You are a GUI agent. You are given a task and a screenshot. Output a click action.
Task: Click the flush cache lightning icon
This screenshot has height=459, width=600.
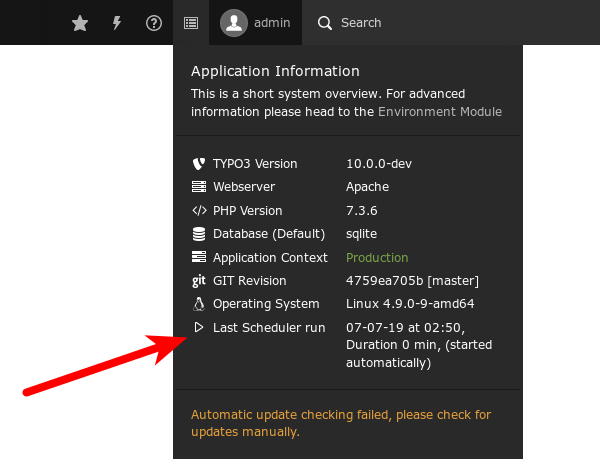click(x=117, y=23)
